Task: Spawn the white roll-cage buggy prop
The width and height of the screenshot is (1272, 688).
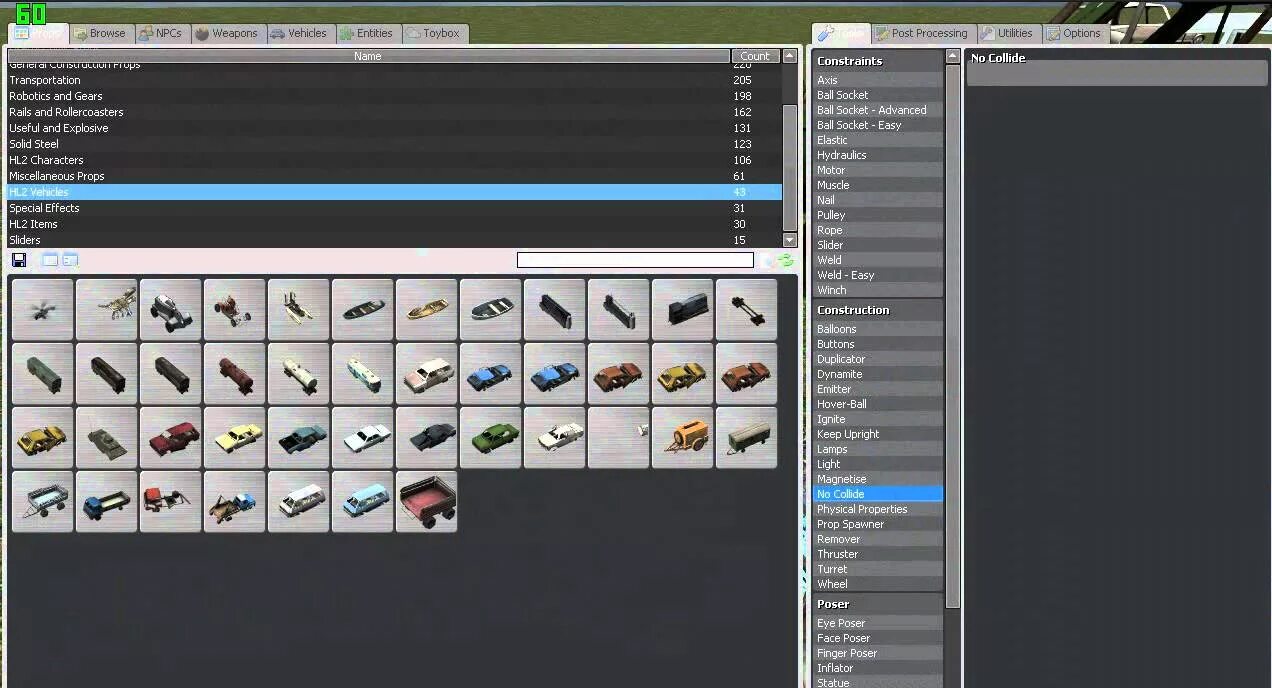Action: (x=171, y=310)
